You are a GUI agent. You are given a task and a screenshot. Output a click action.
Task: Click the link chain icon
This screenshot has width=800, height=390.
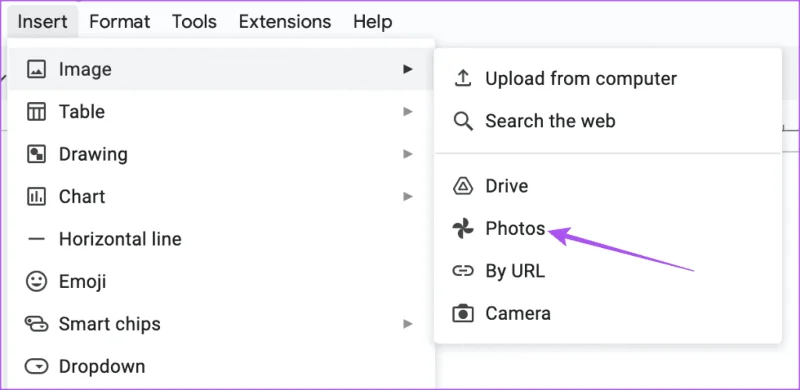point(463,271)
